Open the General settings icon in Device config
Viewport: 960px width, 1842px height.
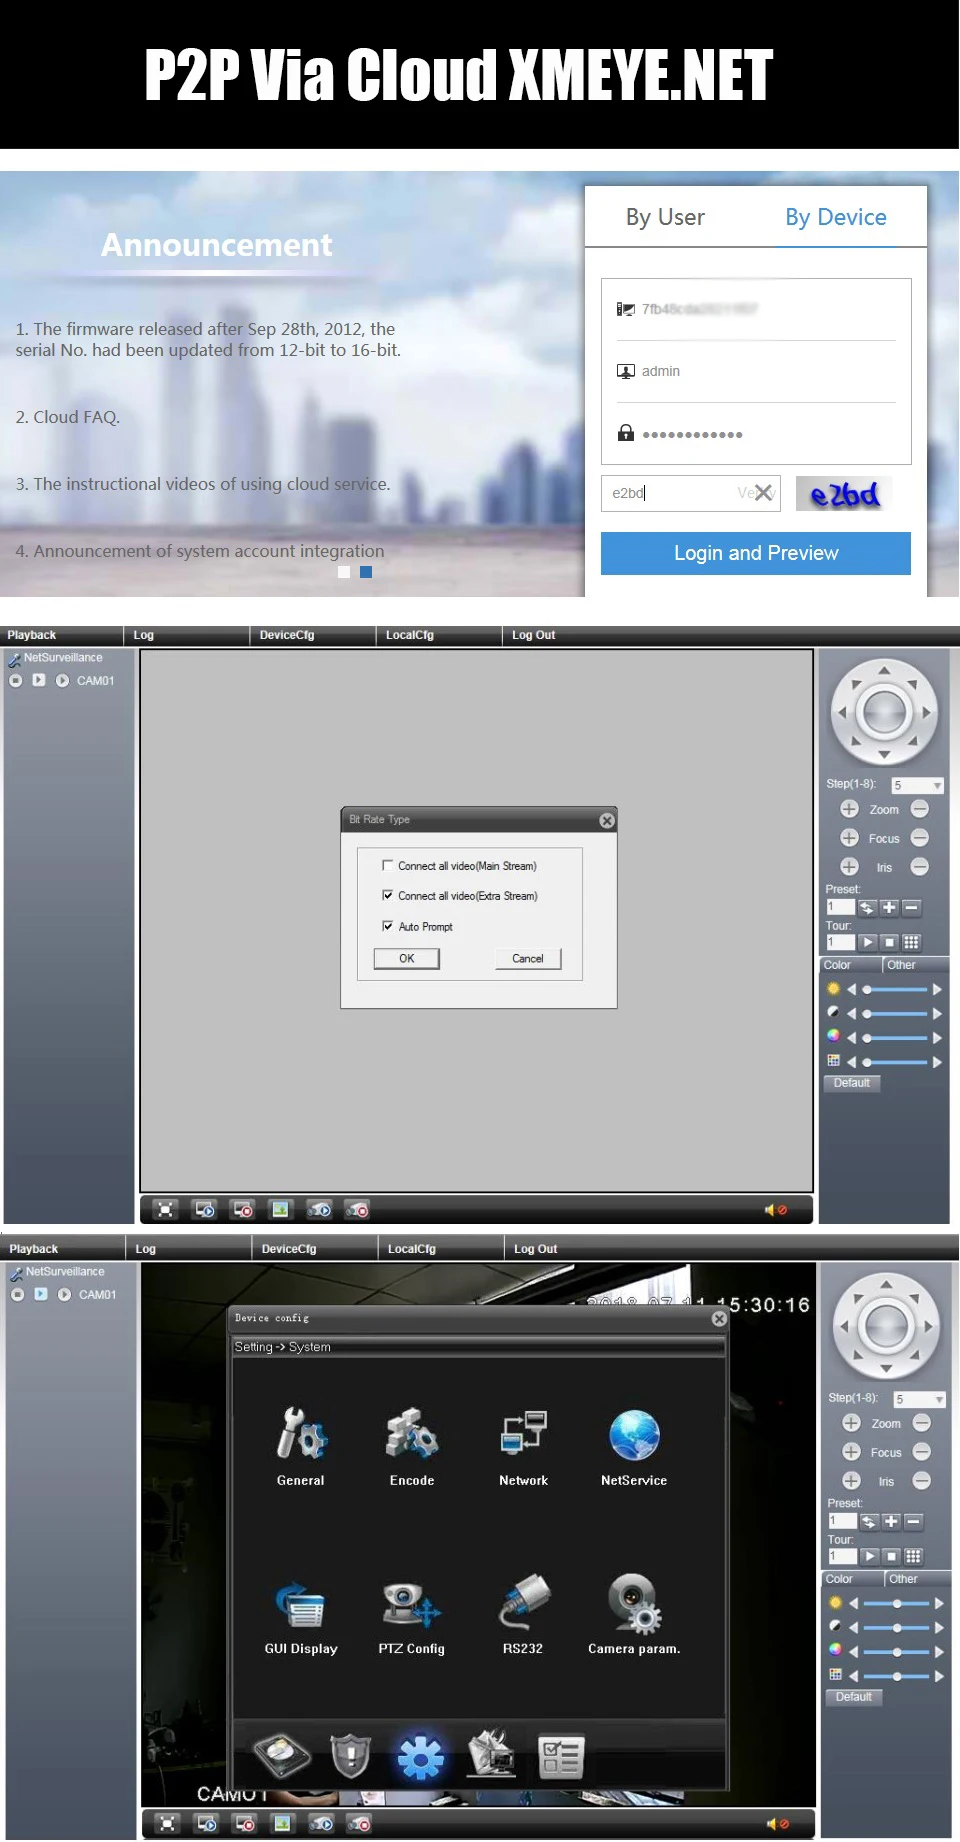coord(301,1432)
